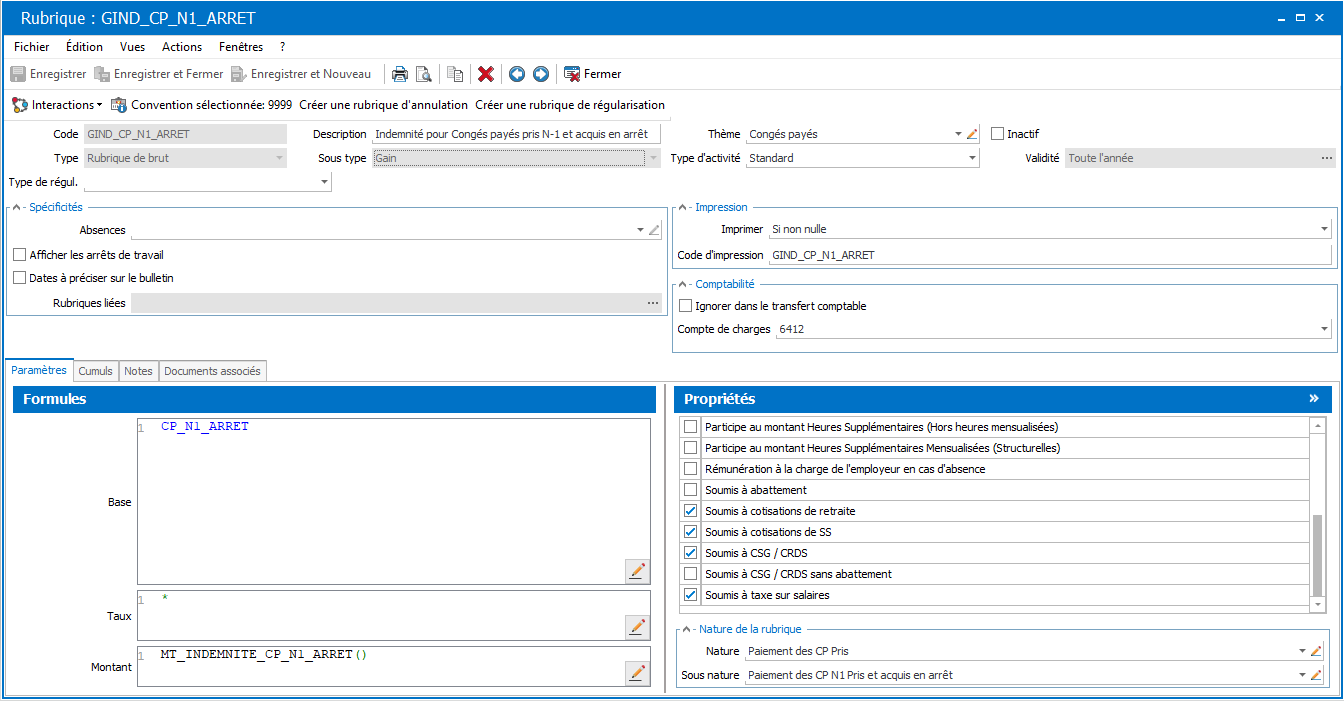Open the ? help menu

coord(283,47)
